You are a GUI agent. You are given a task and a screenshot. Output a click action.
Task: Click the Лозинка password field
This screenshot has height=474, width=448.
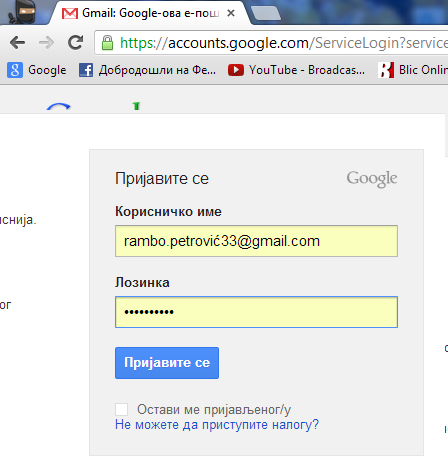(x=256, y=312)
